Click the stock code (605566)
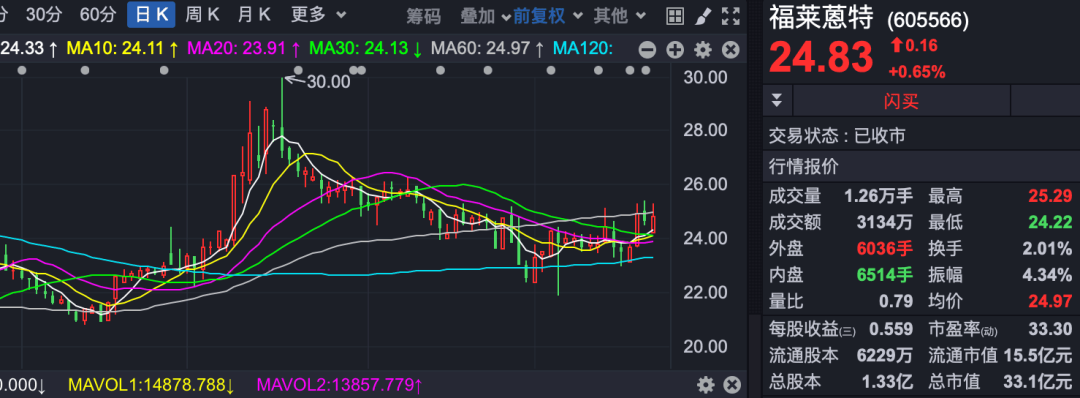Screen dimensions: 1080x398 click(928, 21)
